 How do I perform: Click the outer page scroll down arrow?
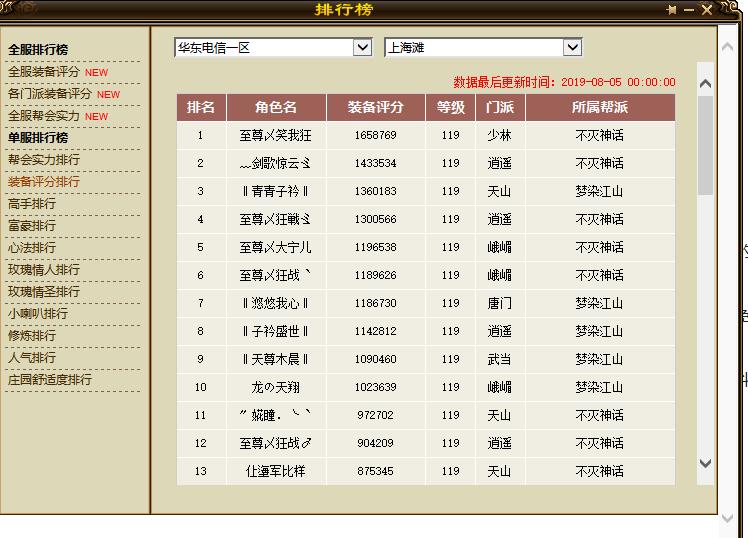tap(727, 518)
